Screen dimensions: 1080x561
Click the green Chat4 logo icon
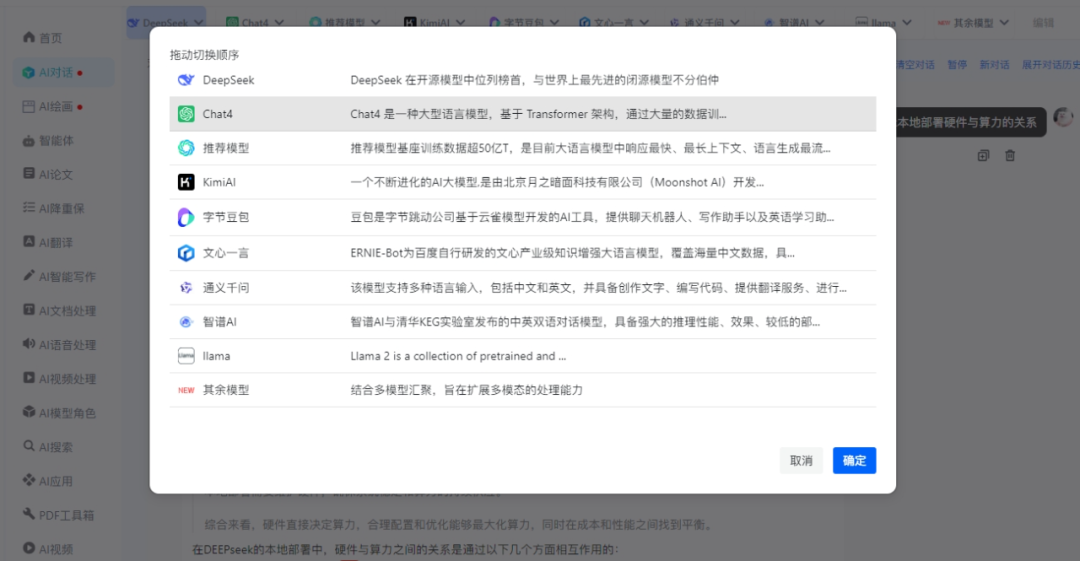186,114
